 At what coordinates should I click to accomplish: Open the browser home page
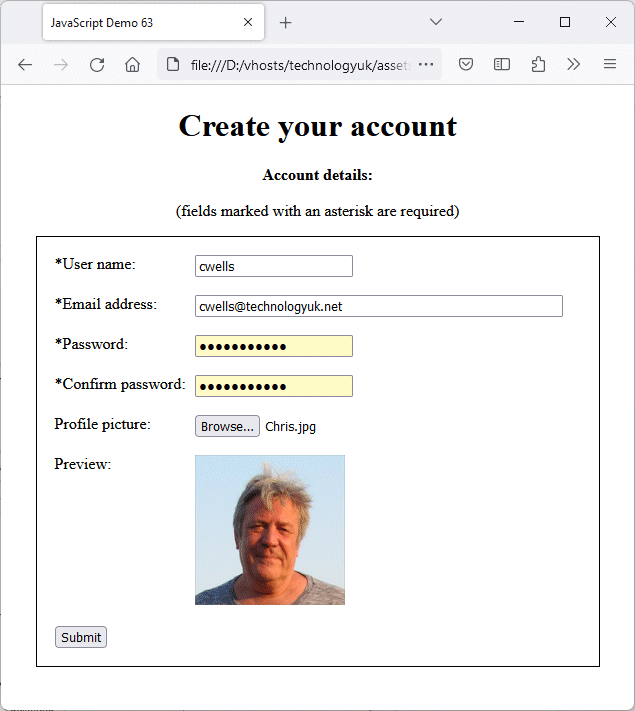point(132,65)
